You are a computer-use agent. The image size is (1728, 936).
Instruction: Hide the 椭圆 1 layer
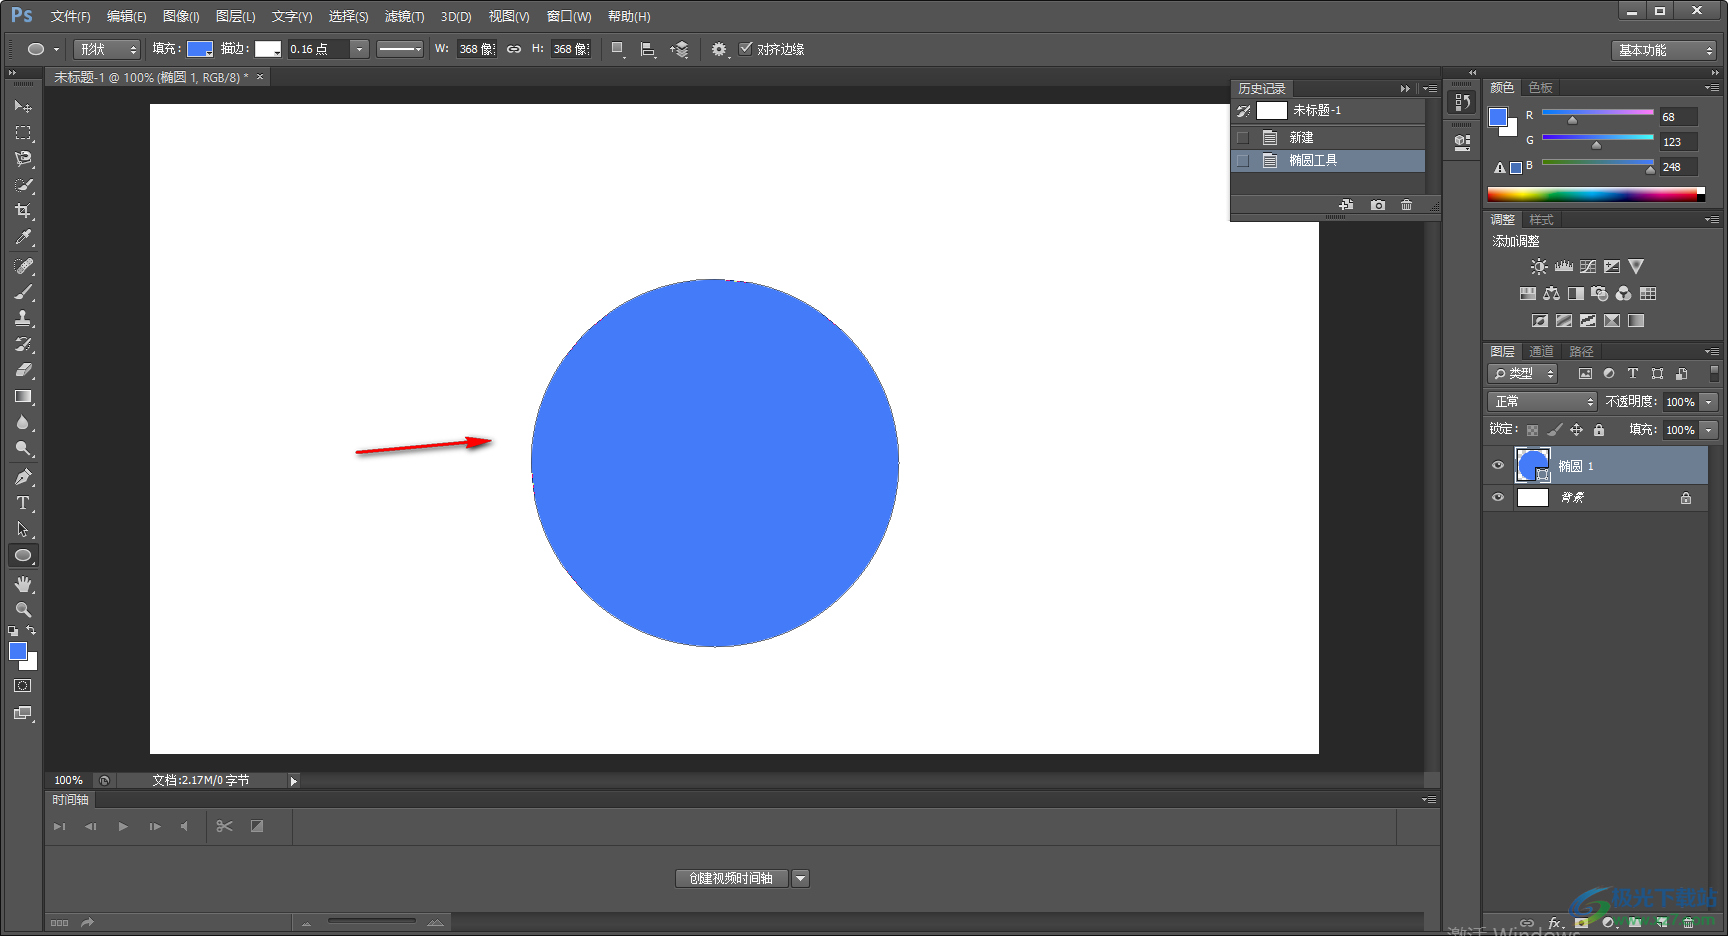click(x=1498, y=465)
